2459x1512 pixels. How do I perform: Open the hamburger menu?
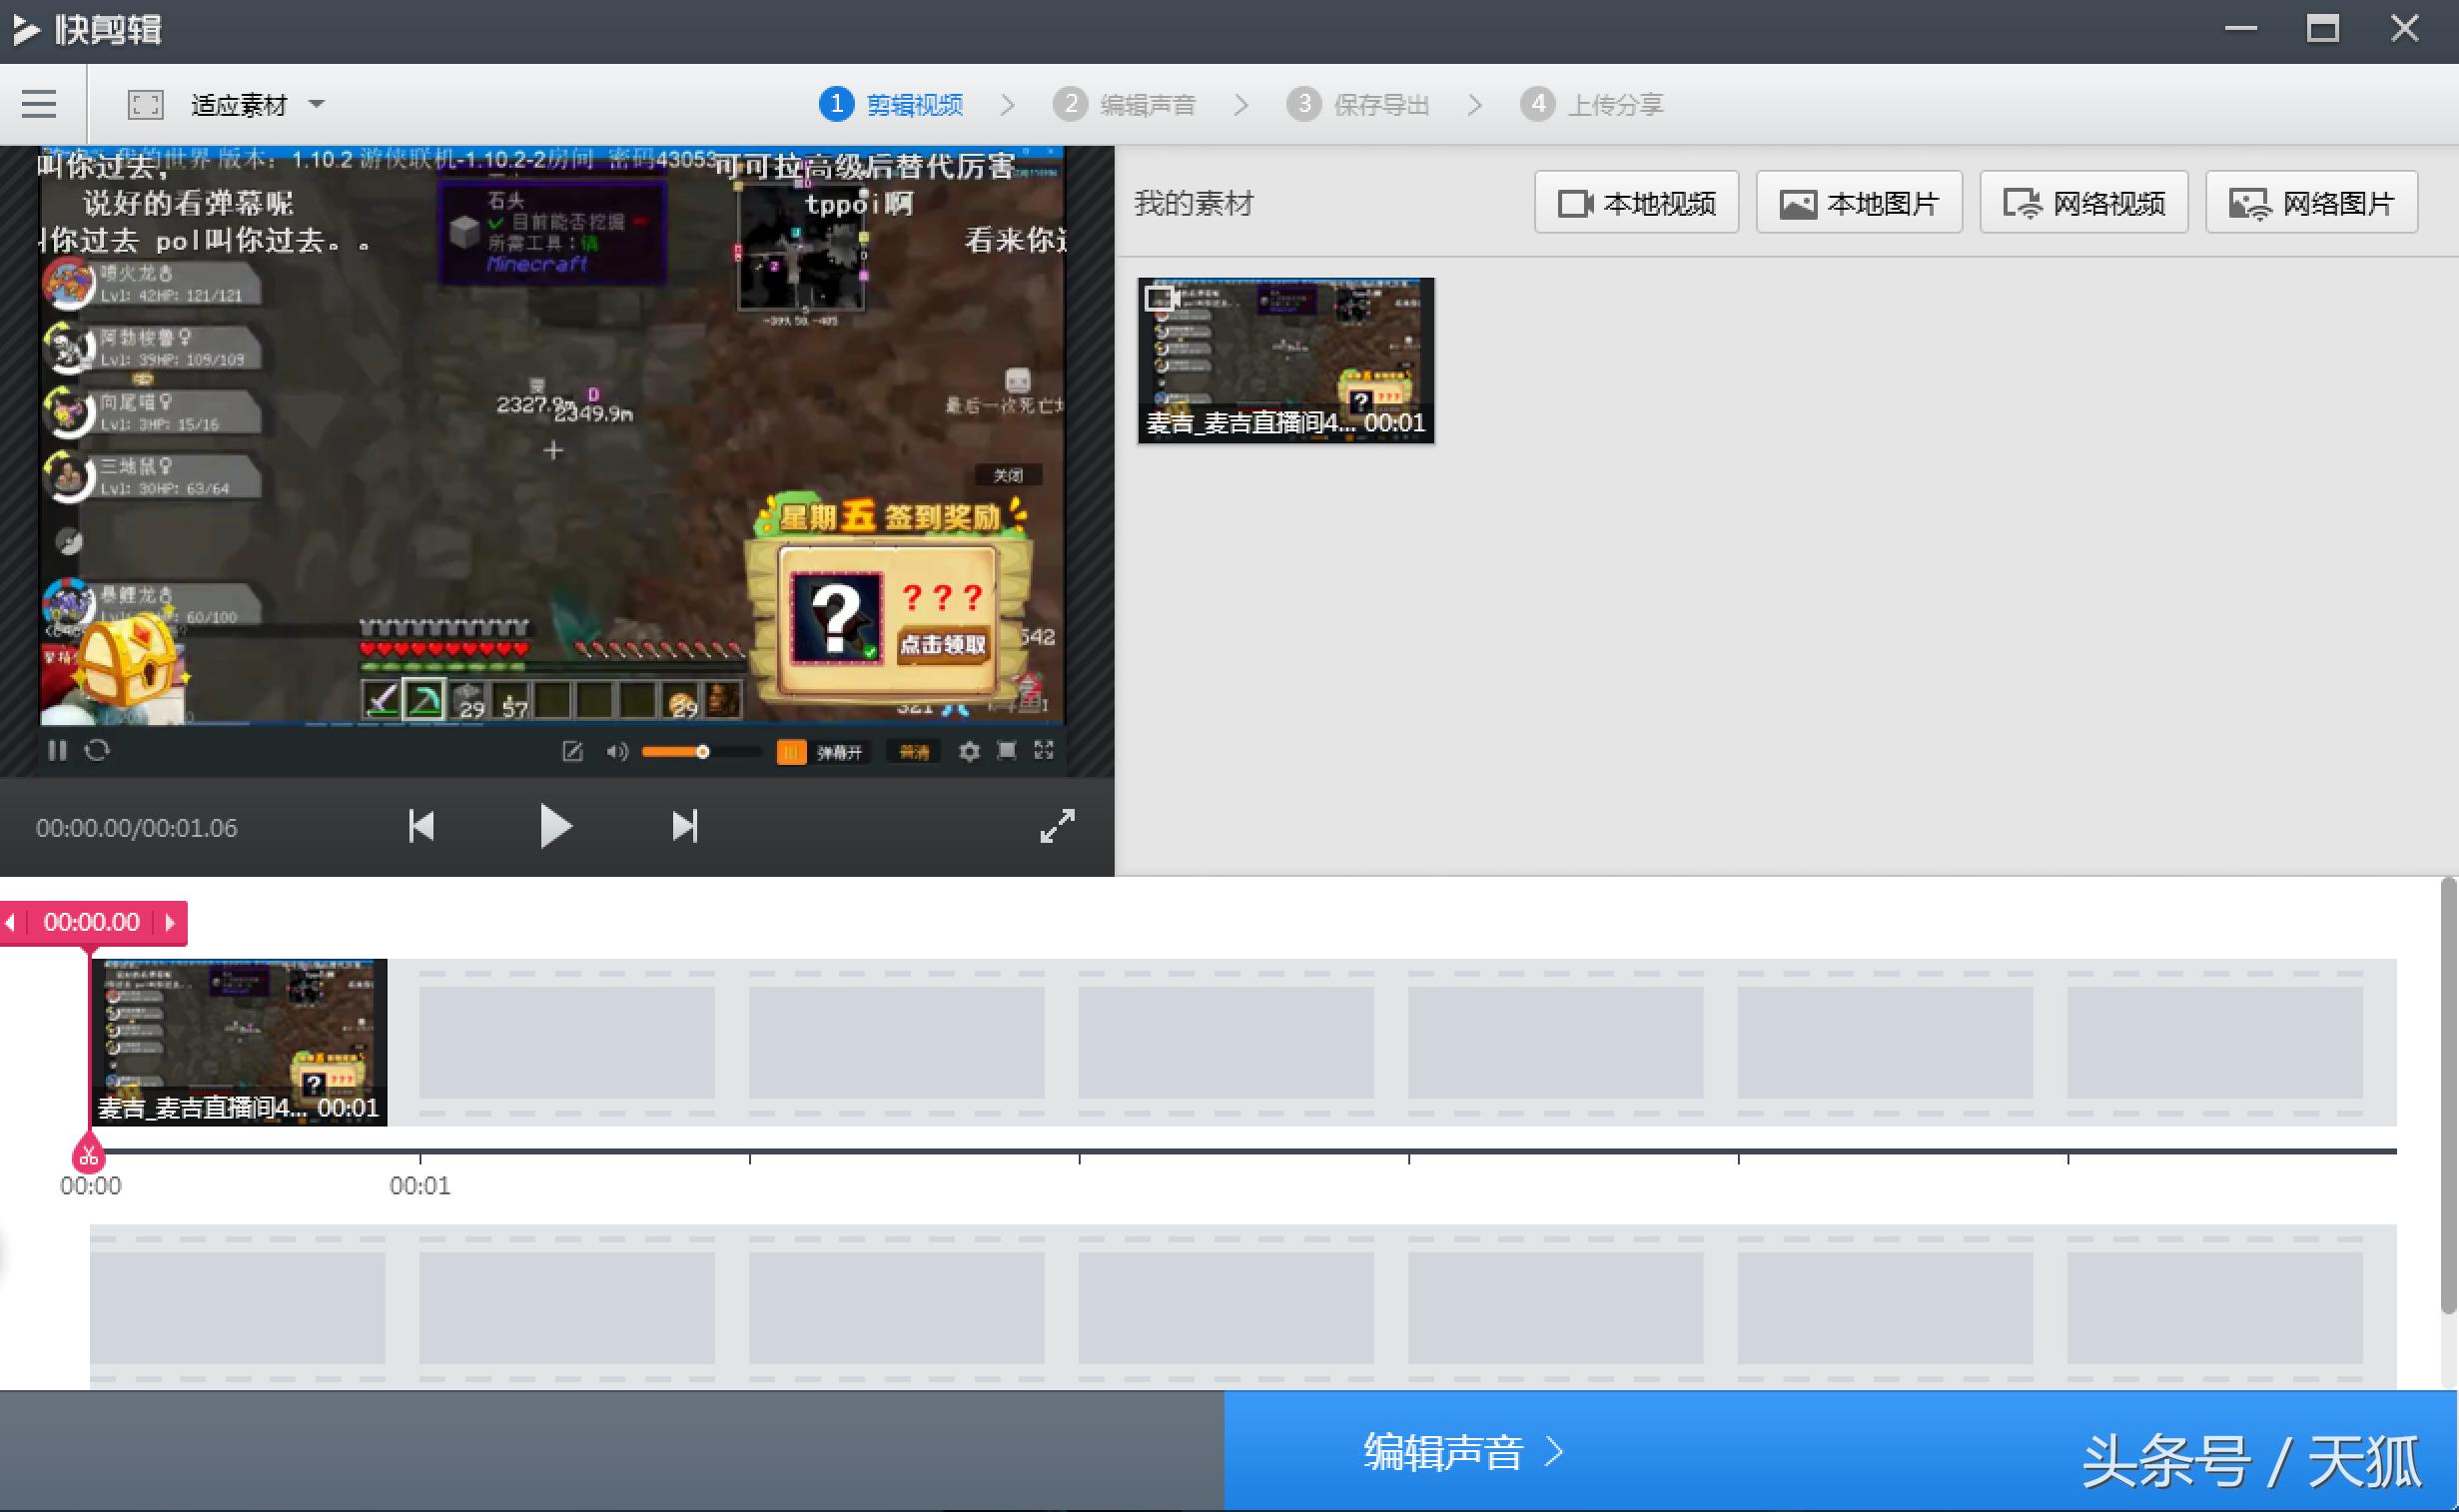click(39, 104)
